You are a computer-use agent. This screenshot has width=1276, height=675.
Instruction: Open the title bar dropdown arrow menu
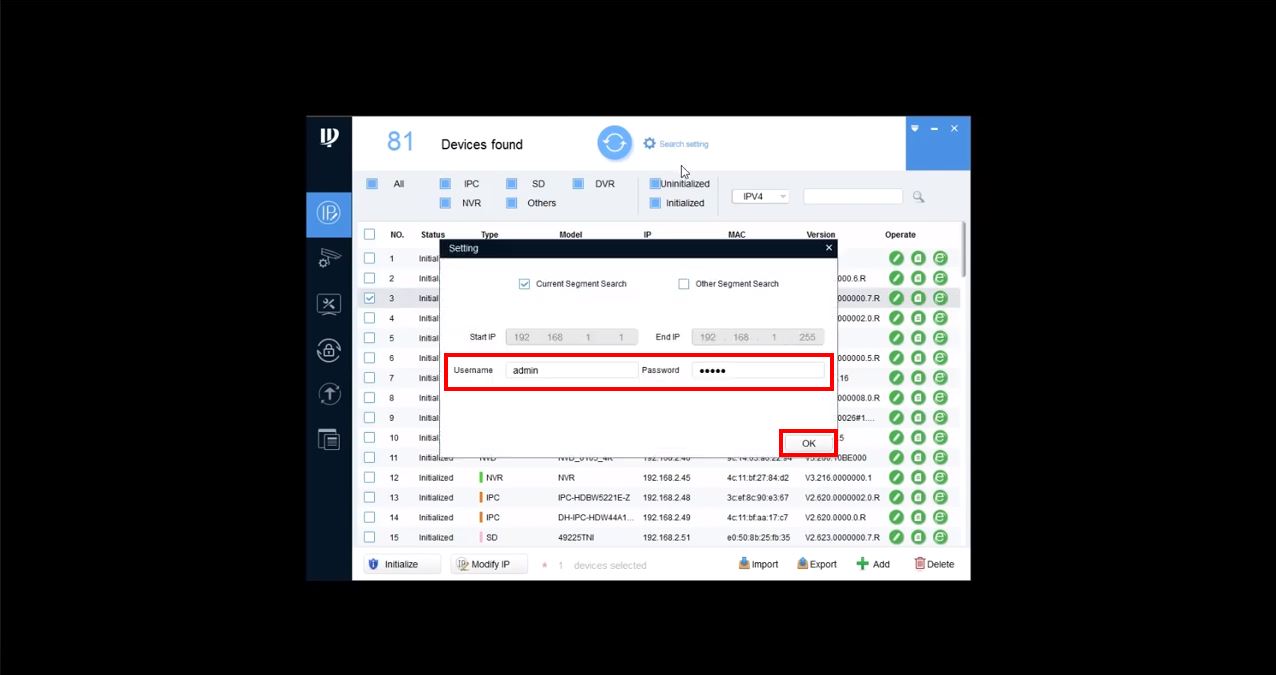pos(914,128)
